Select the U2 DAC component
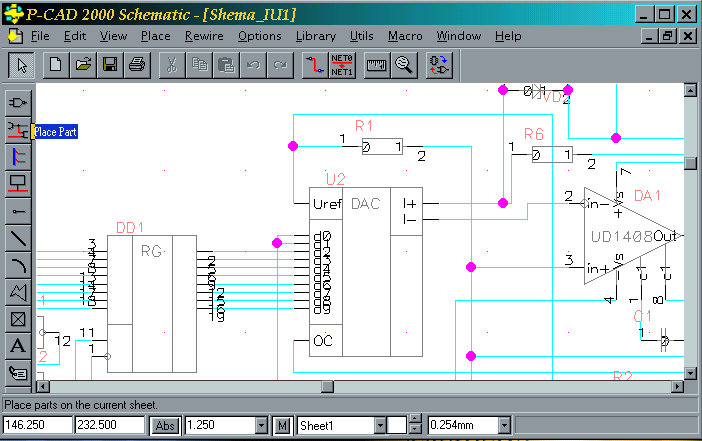702x441 pixels. [x=366, y=272]
